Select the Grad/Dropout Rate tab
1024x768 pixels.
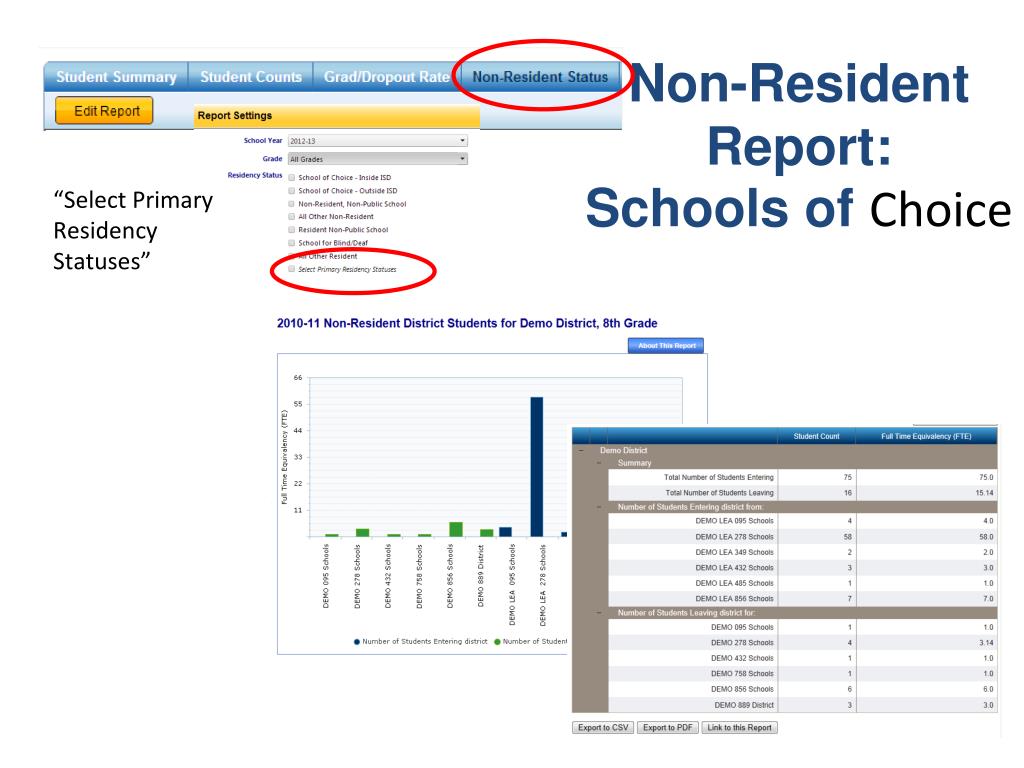(387, 76)
